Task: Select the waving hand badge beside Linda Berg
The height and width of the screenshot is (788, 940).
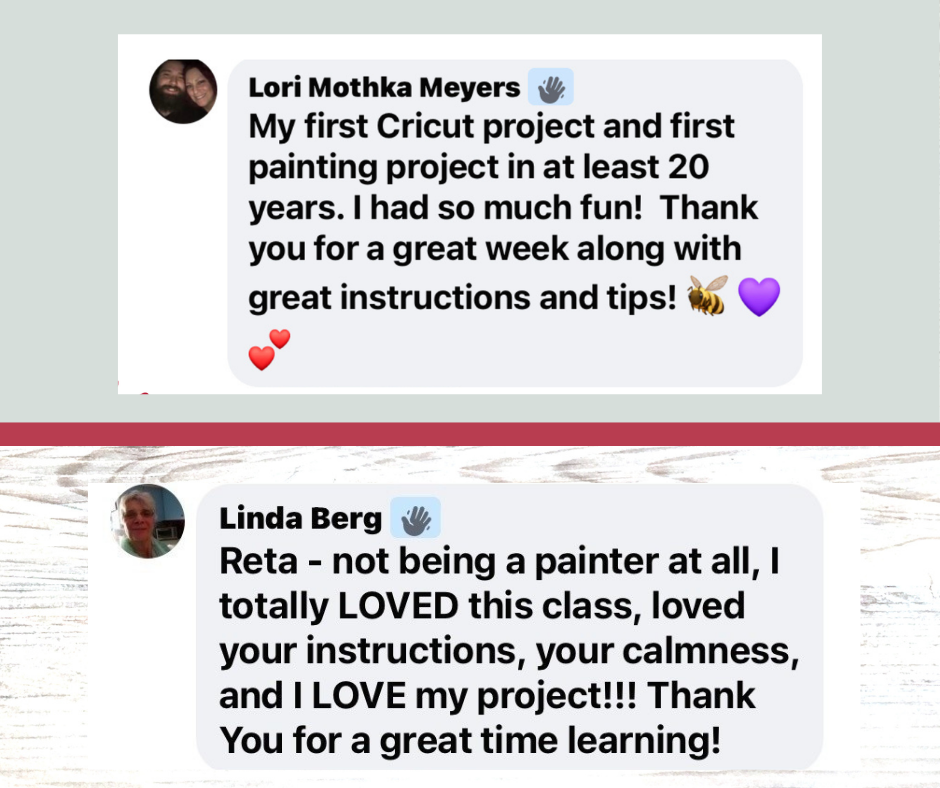Action: [415, 518]
